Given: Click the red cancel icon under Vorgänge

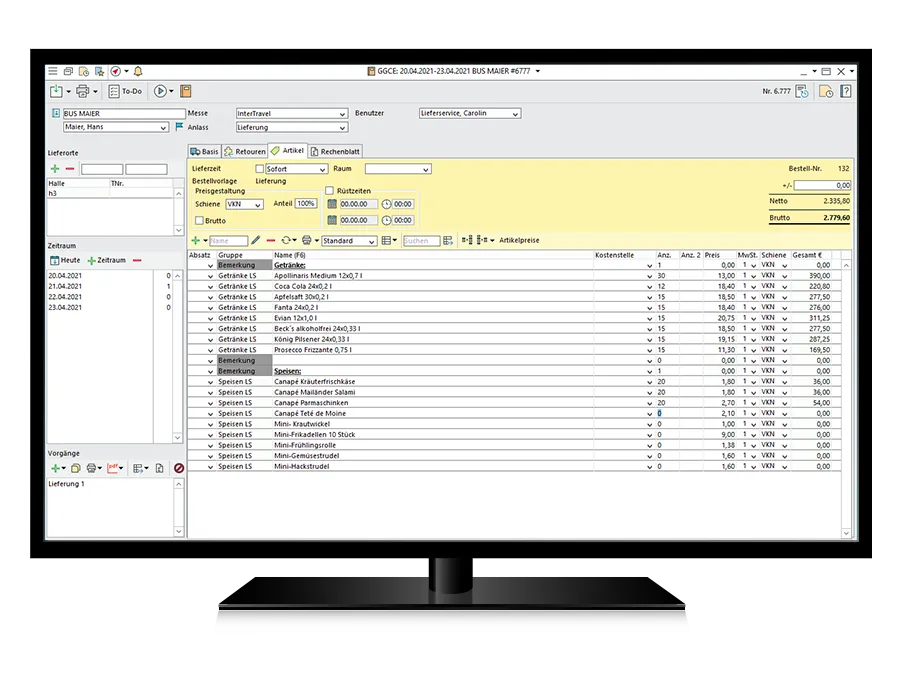Looking at the screenshot, I should 178,468.
